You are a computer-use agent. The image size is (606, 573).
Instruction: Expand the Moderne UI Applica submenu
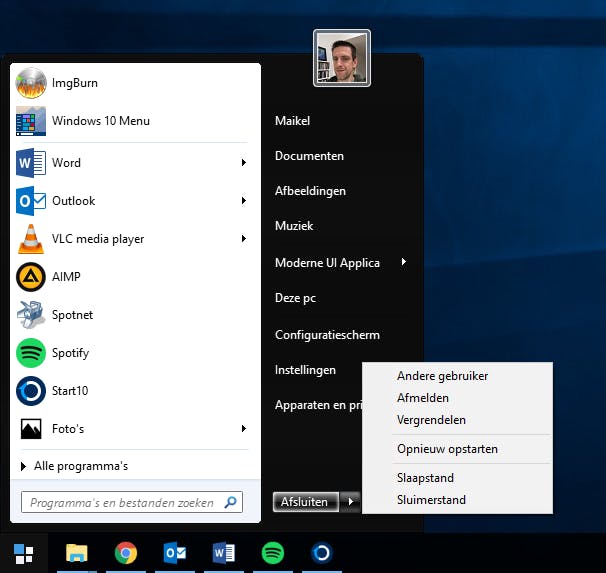(x=404, y=263)
